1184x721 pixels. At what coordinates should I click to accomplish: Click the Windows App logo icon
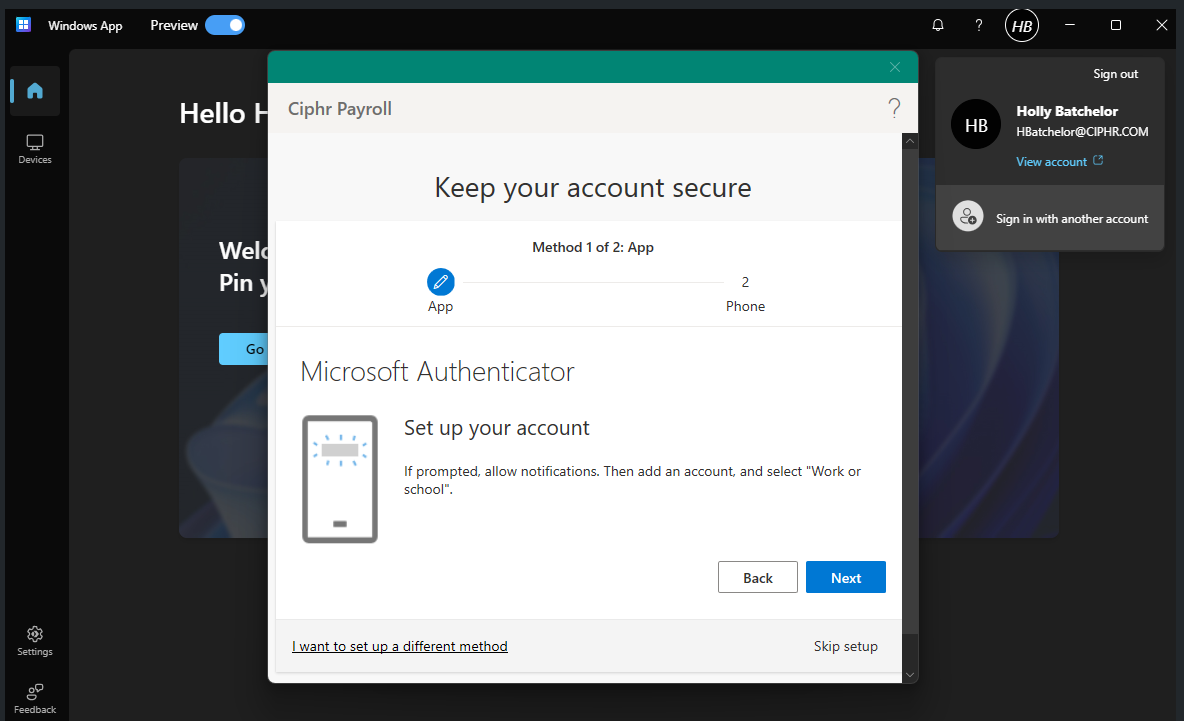[x=23, y=25]
